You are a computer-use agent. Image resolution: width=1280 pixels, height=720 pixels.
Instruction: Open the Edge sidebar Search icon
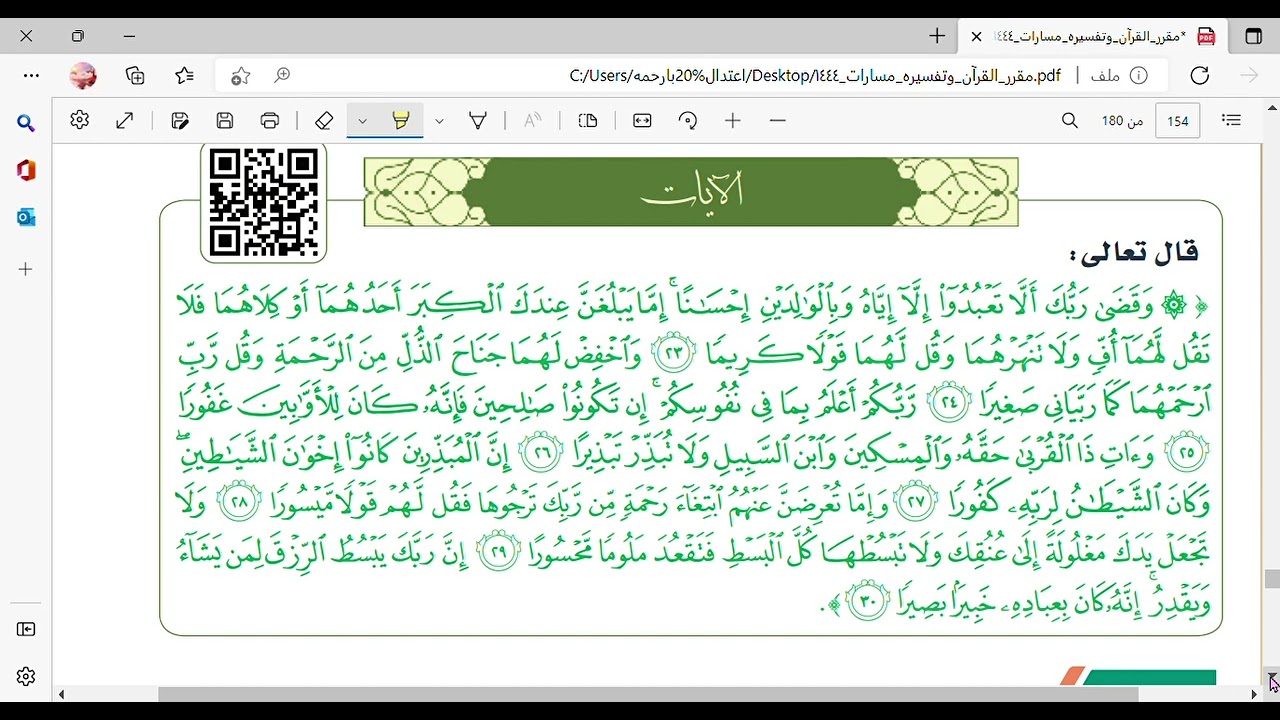[26, 123]
